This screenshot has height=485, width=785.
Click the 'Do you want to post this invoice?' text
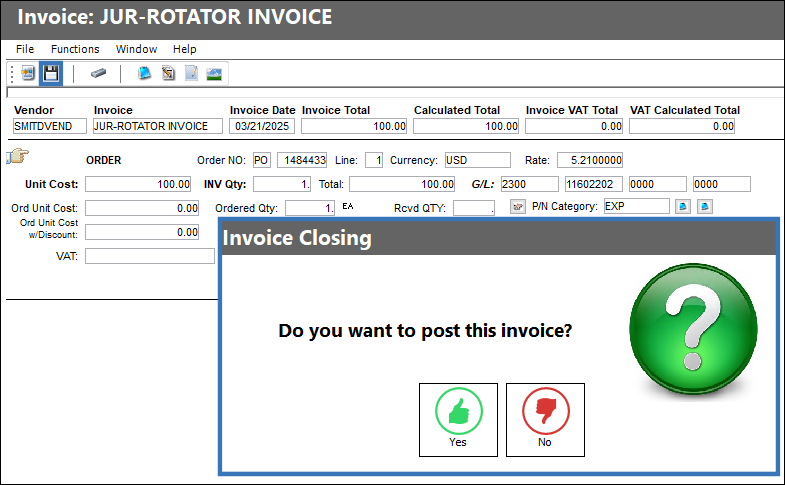[425, 331]
